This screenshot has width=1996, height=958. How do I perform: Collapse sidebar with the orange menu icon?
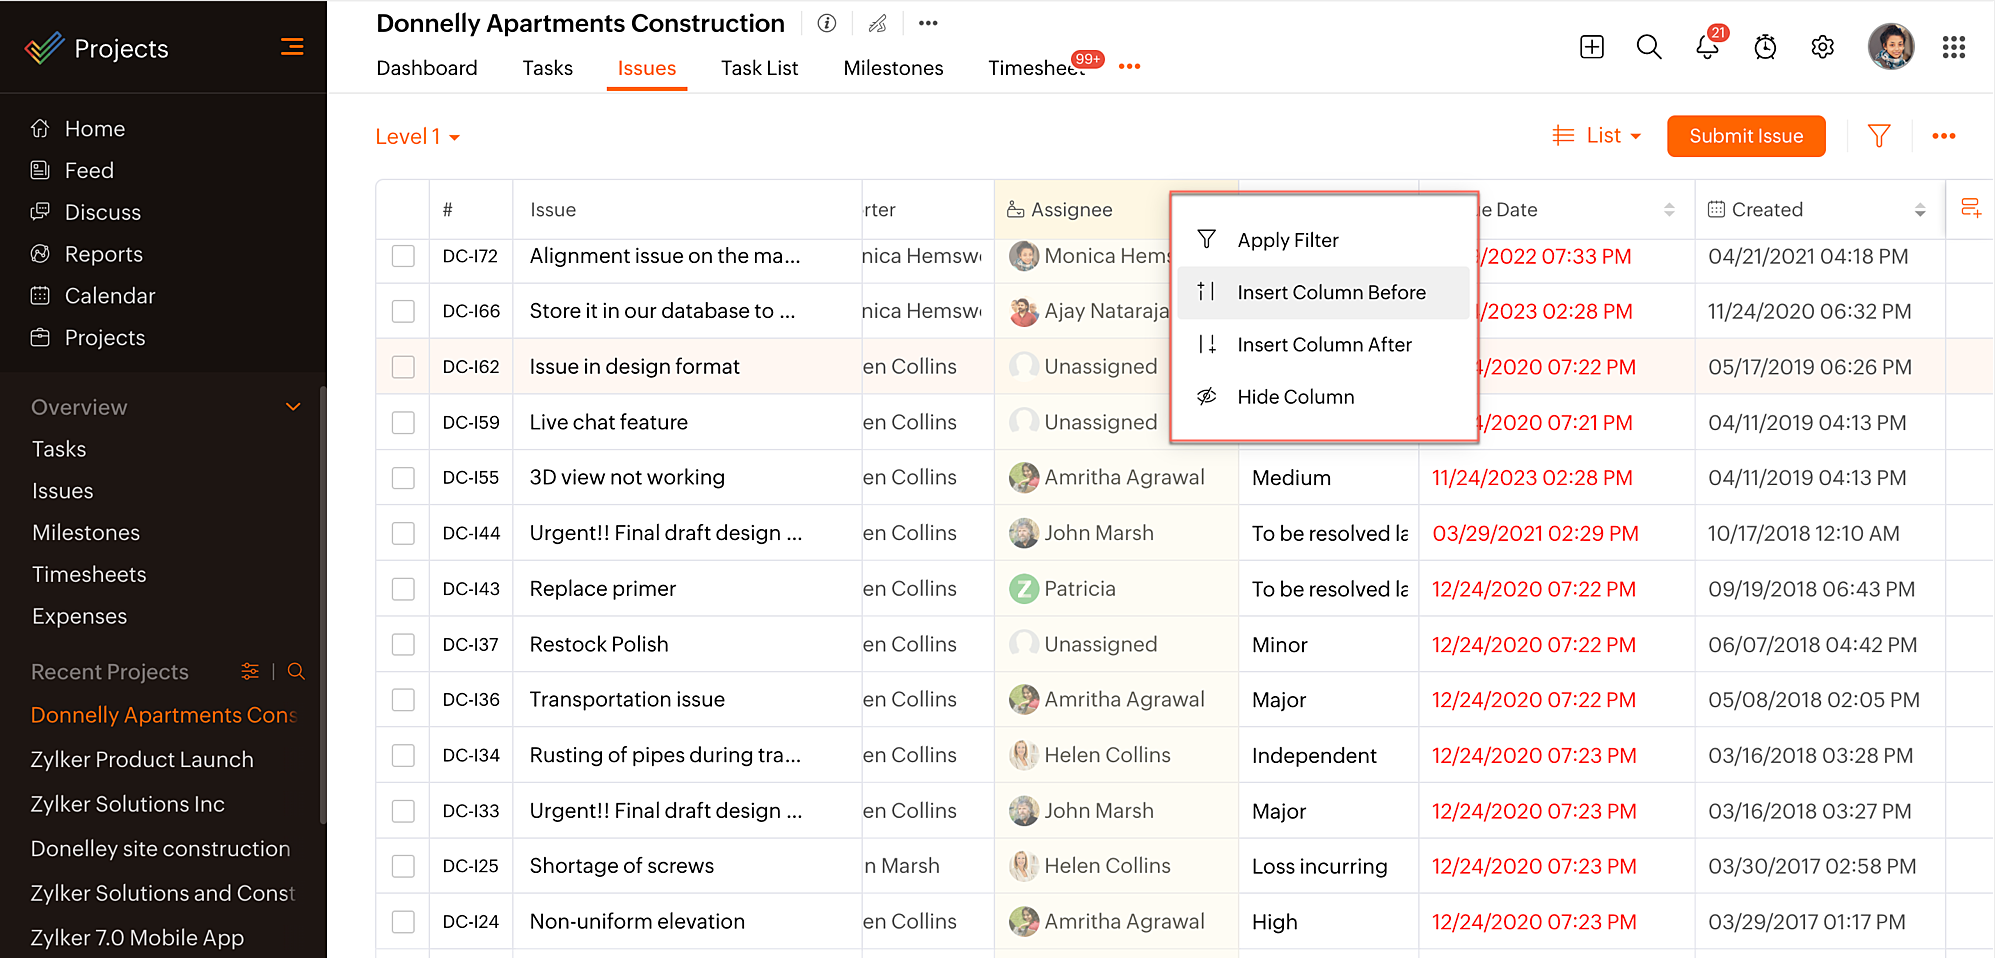tap(292, 47)
